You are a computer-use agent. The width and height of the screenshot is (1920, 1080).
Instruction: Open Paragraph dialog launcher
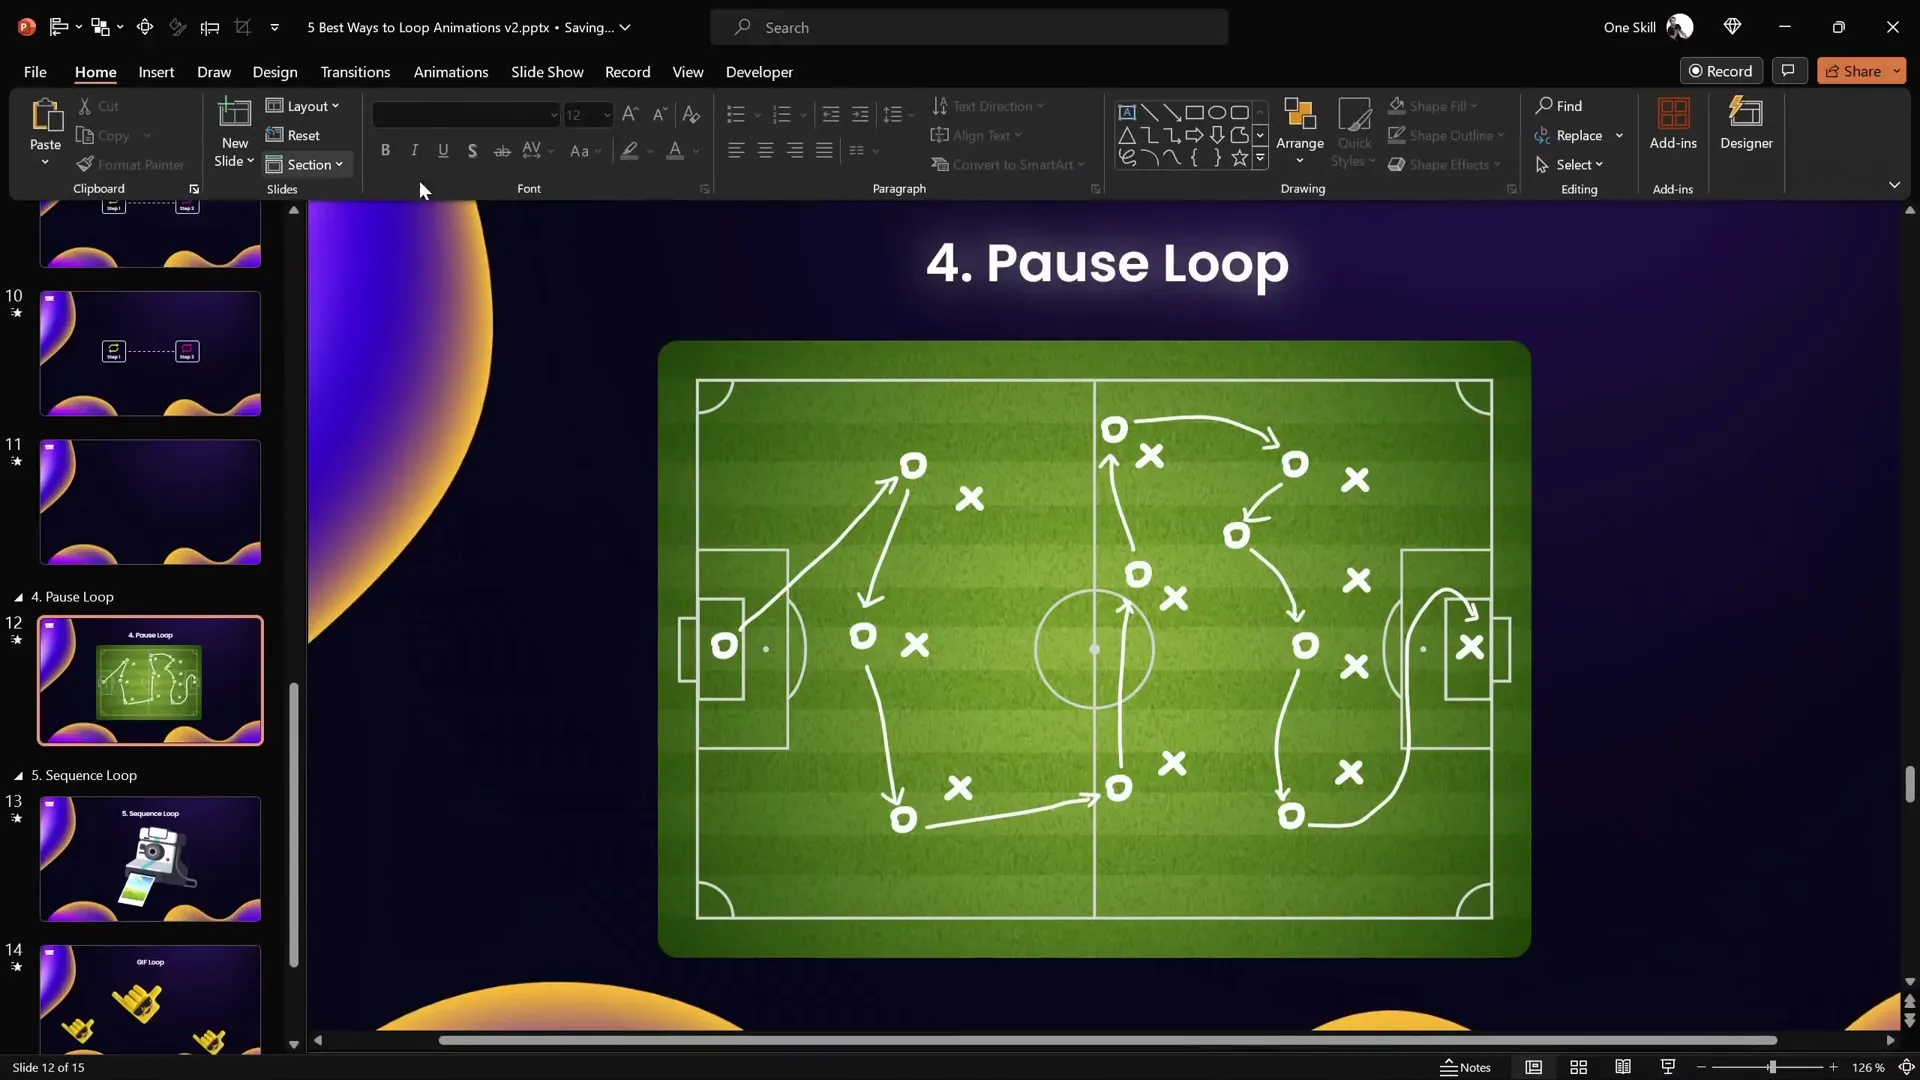point(1095,189)
